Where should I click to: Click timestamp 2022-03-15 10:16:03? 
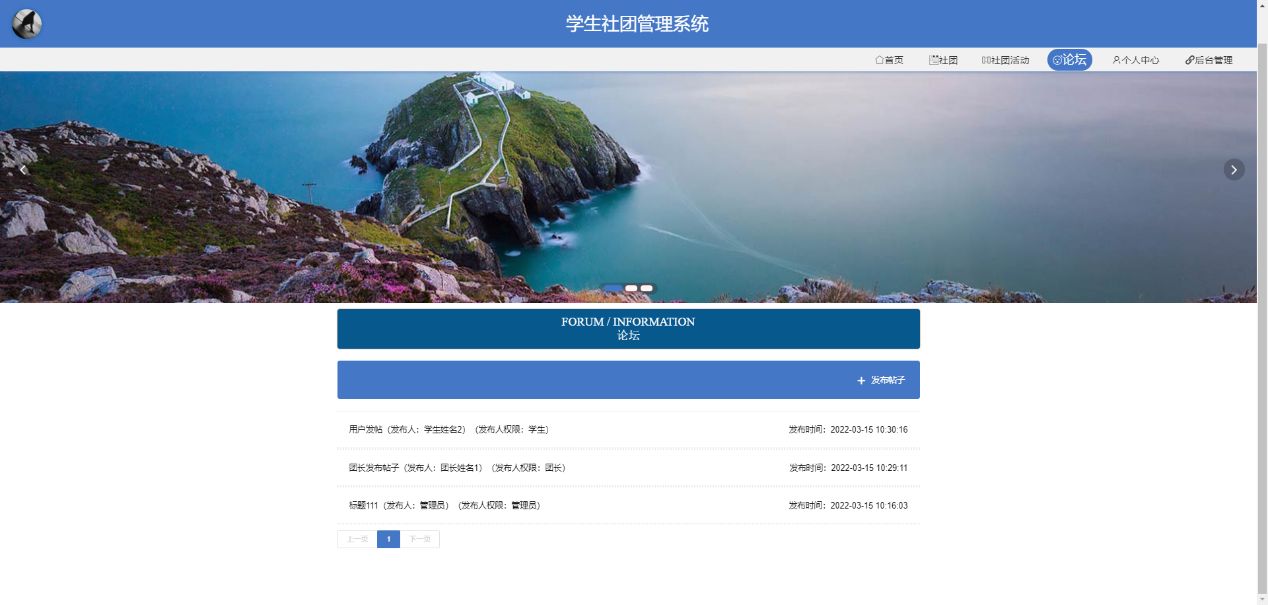pyautogui.click(x=869, y=506)
